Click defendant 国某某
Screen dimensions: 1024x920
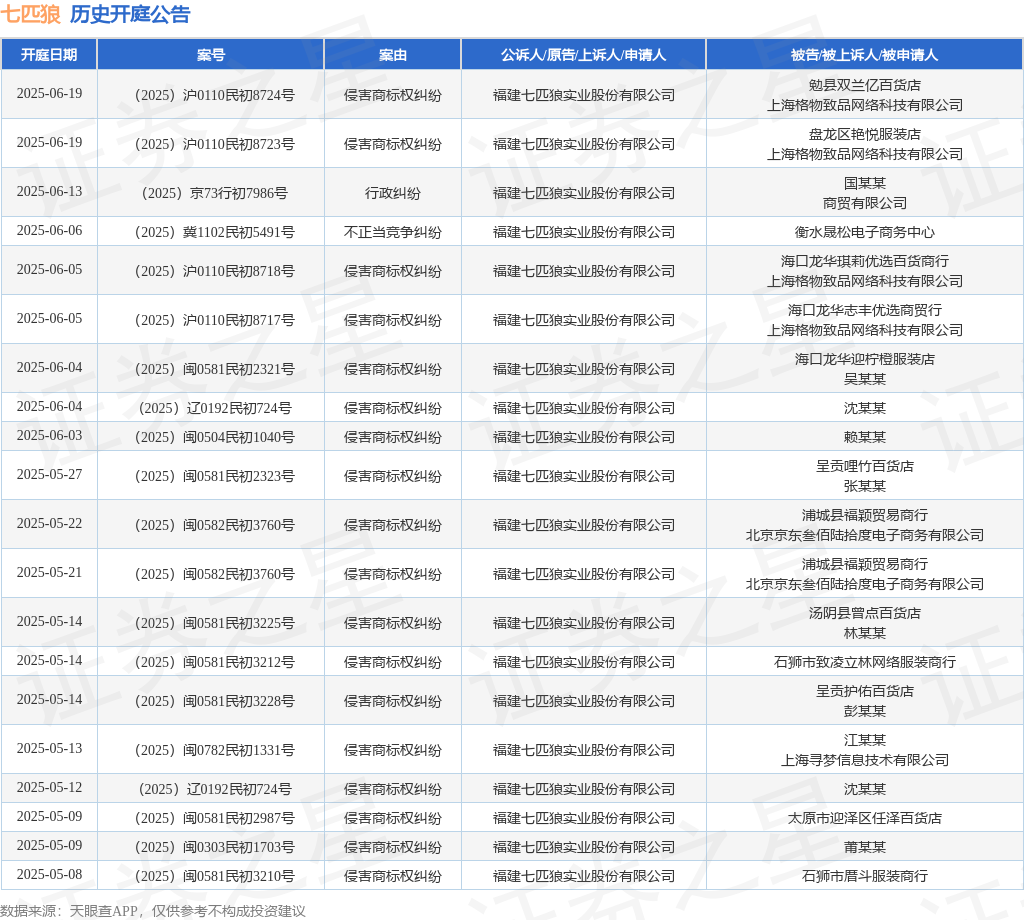tap(865, 183)
